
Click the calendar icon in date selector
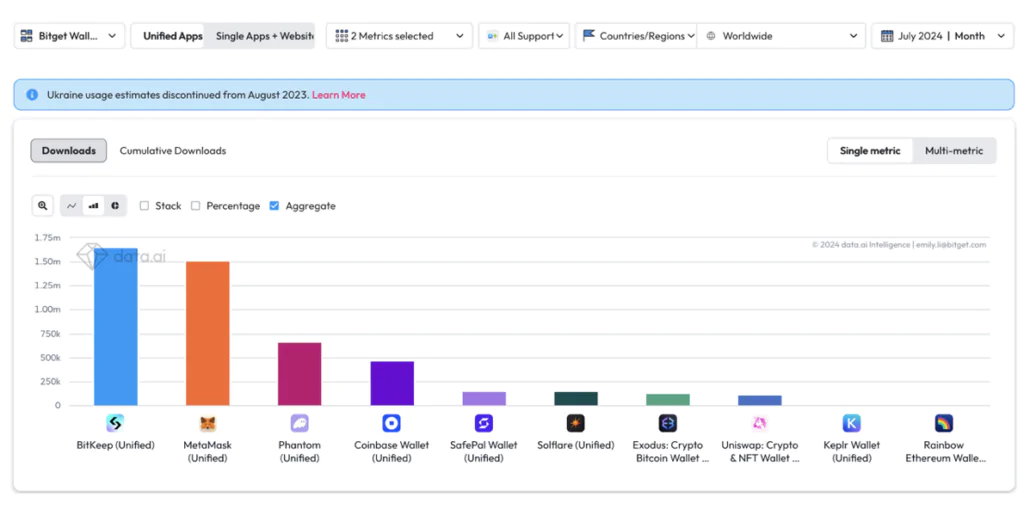pos(886,36)
